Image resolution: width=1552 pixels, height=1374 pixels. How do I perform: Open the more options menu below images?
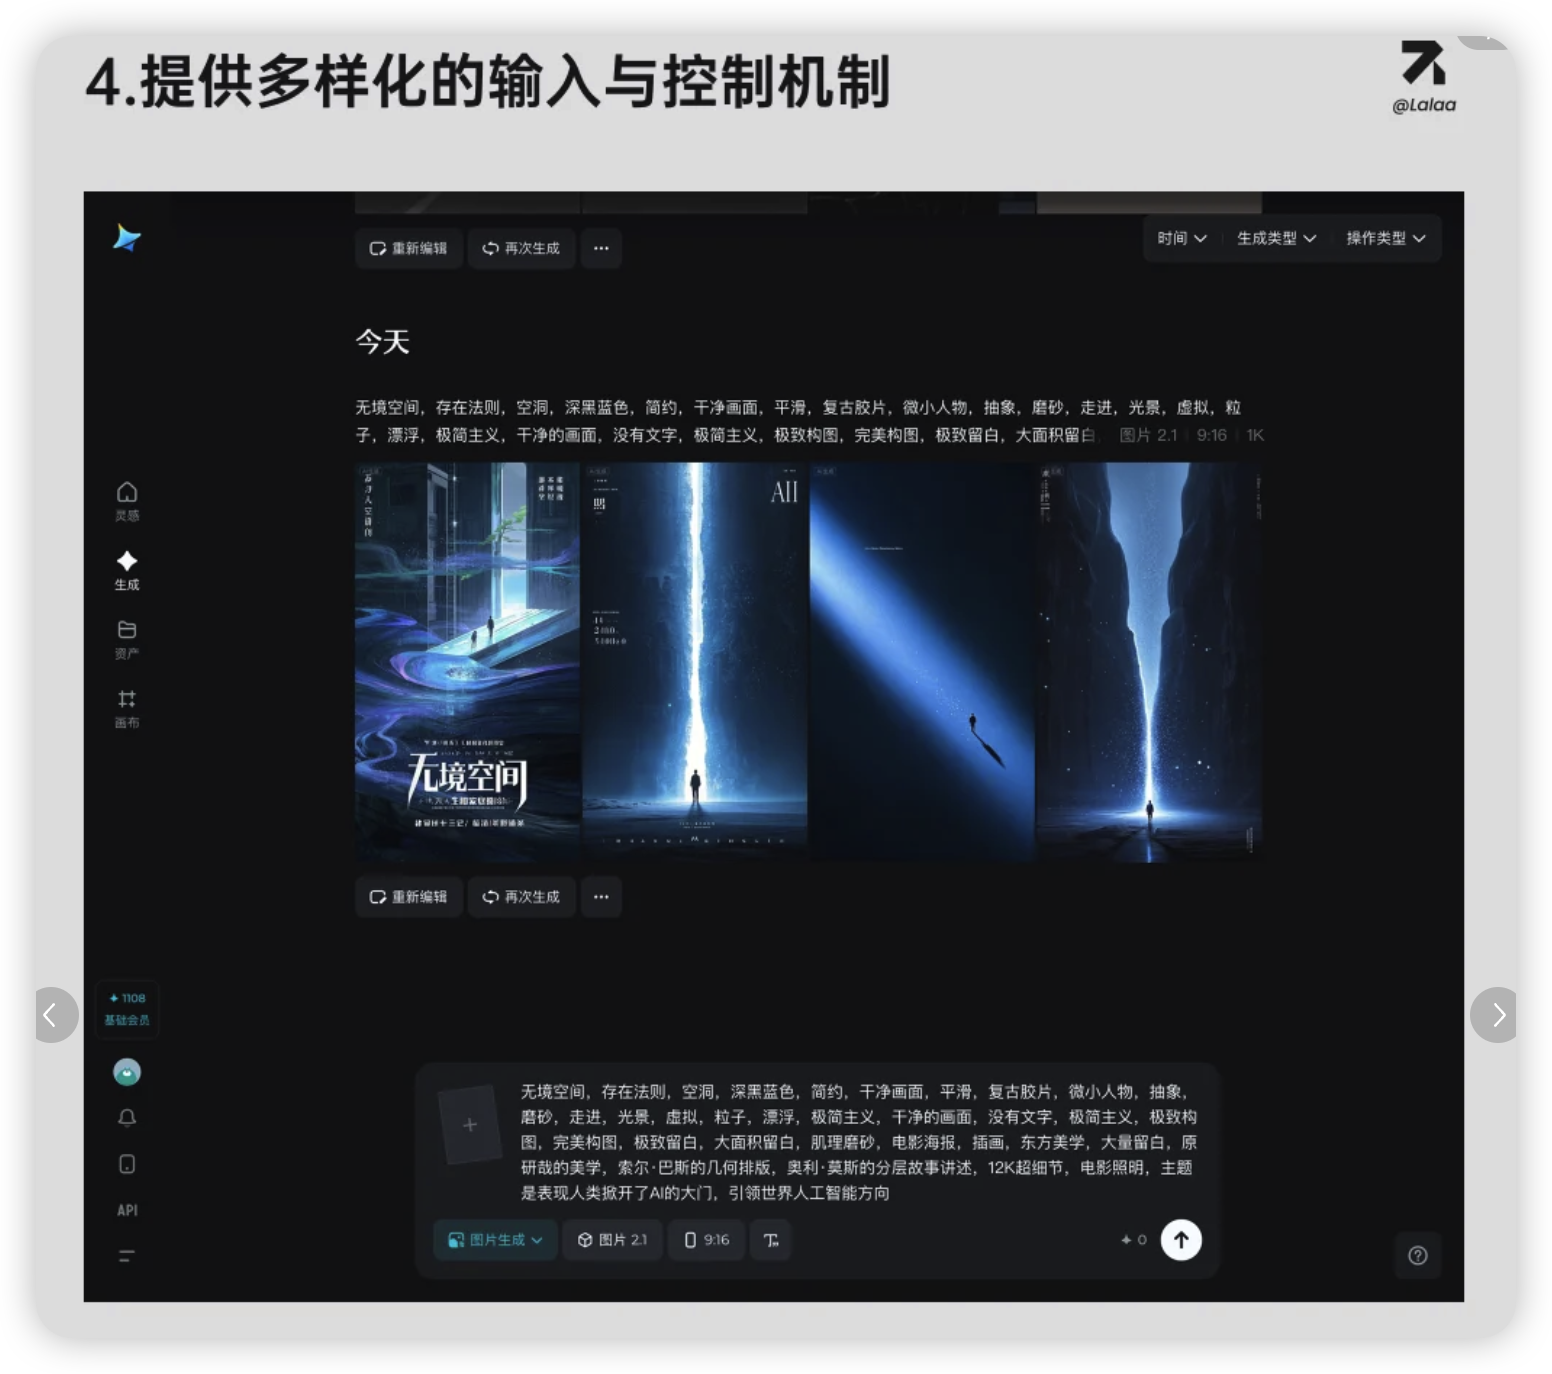pos(601,897)
